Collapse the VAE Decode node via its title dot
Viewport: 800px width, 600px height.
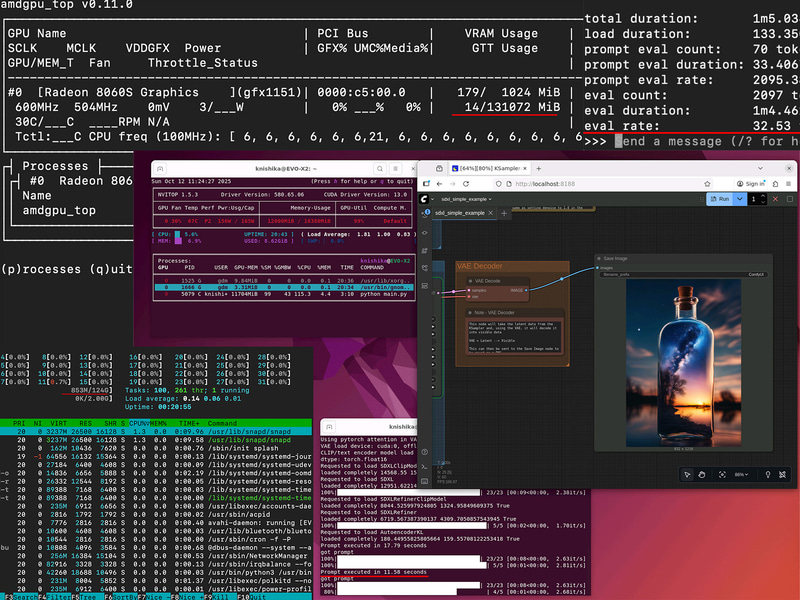470,281
